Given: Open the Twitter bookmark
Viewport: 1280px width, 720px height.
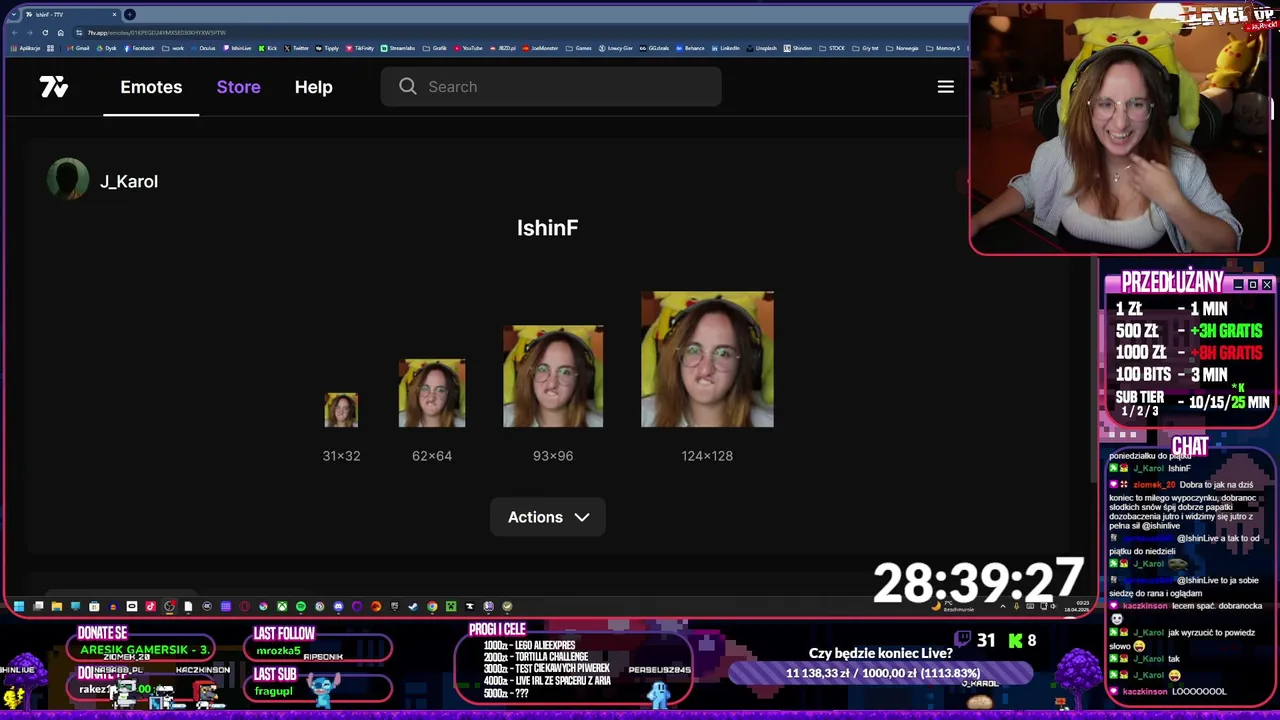Looking at the screenshot, I should pos(296,48).
